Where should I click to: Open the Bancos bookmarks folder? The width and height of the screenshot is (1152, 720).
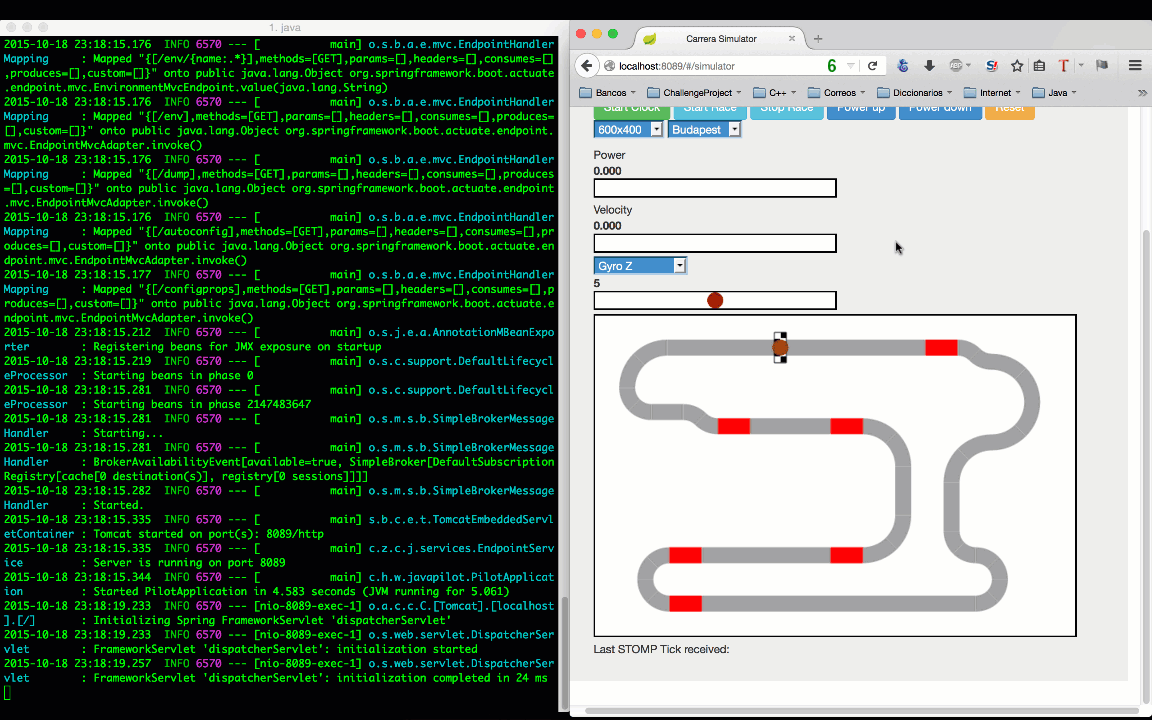tap(608, 93)
